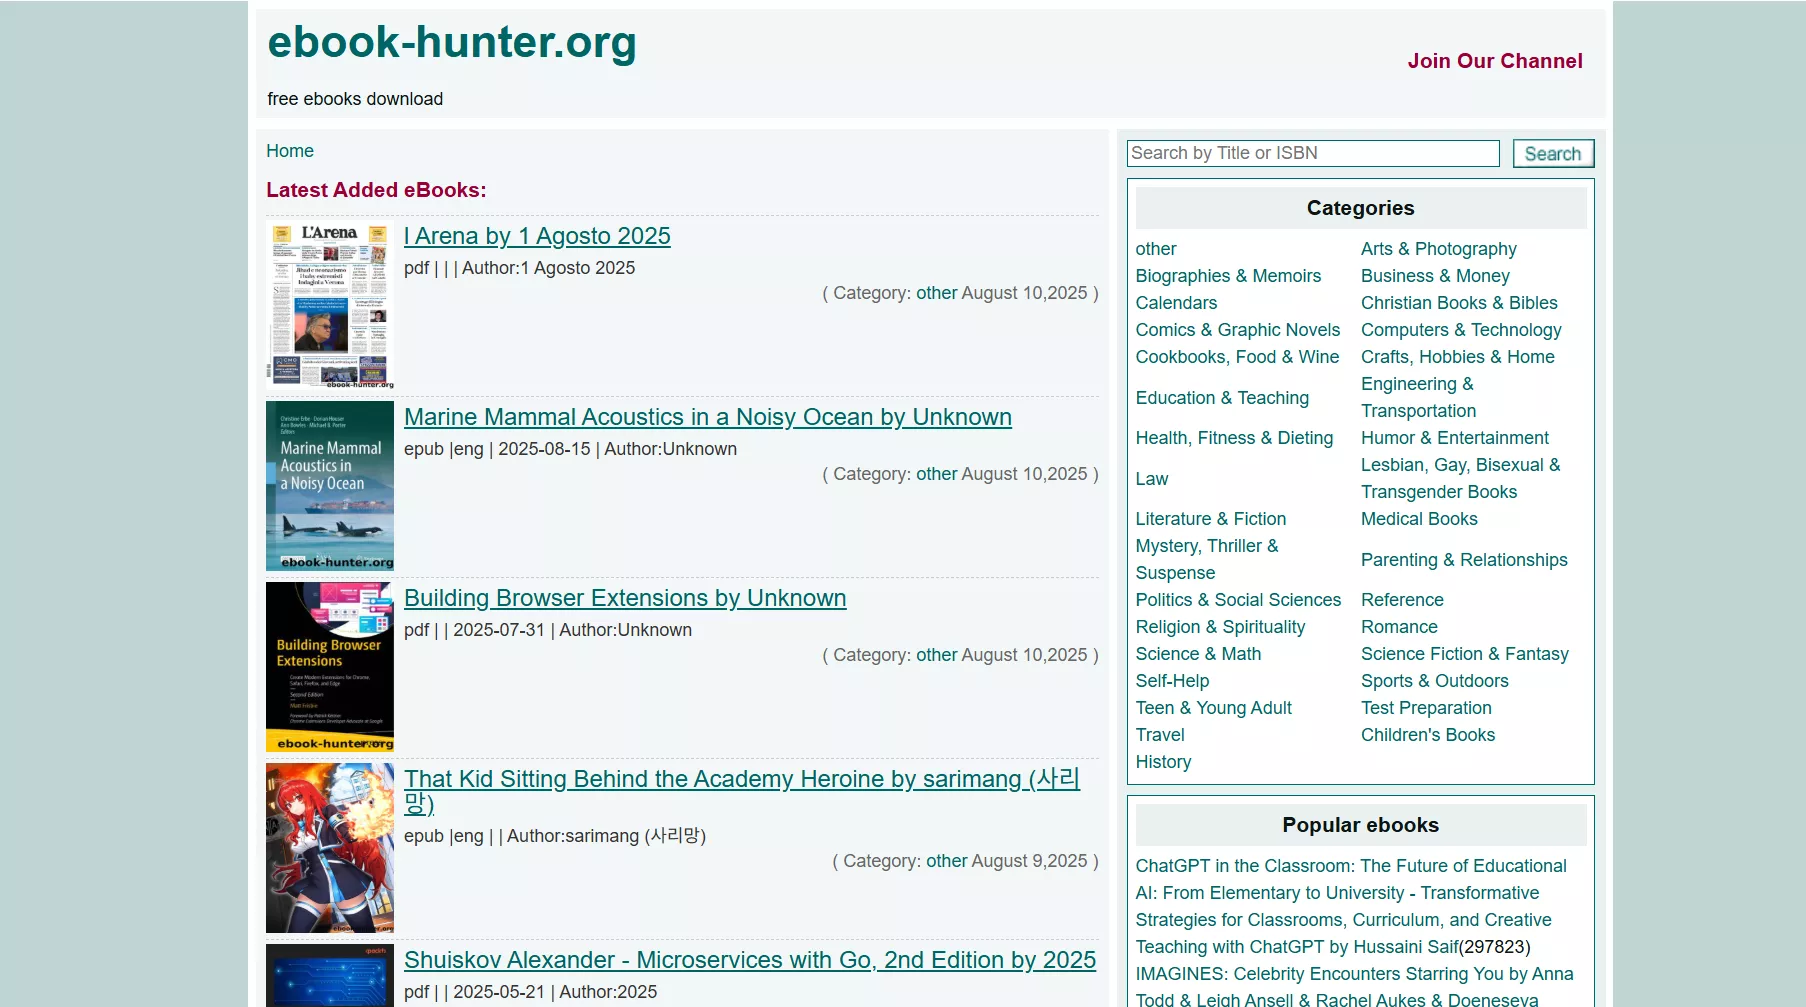
Task: Open Teen & Young Adult category
Action: (x=1213, y=708)
